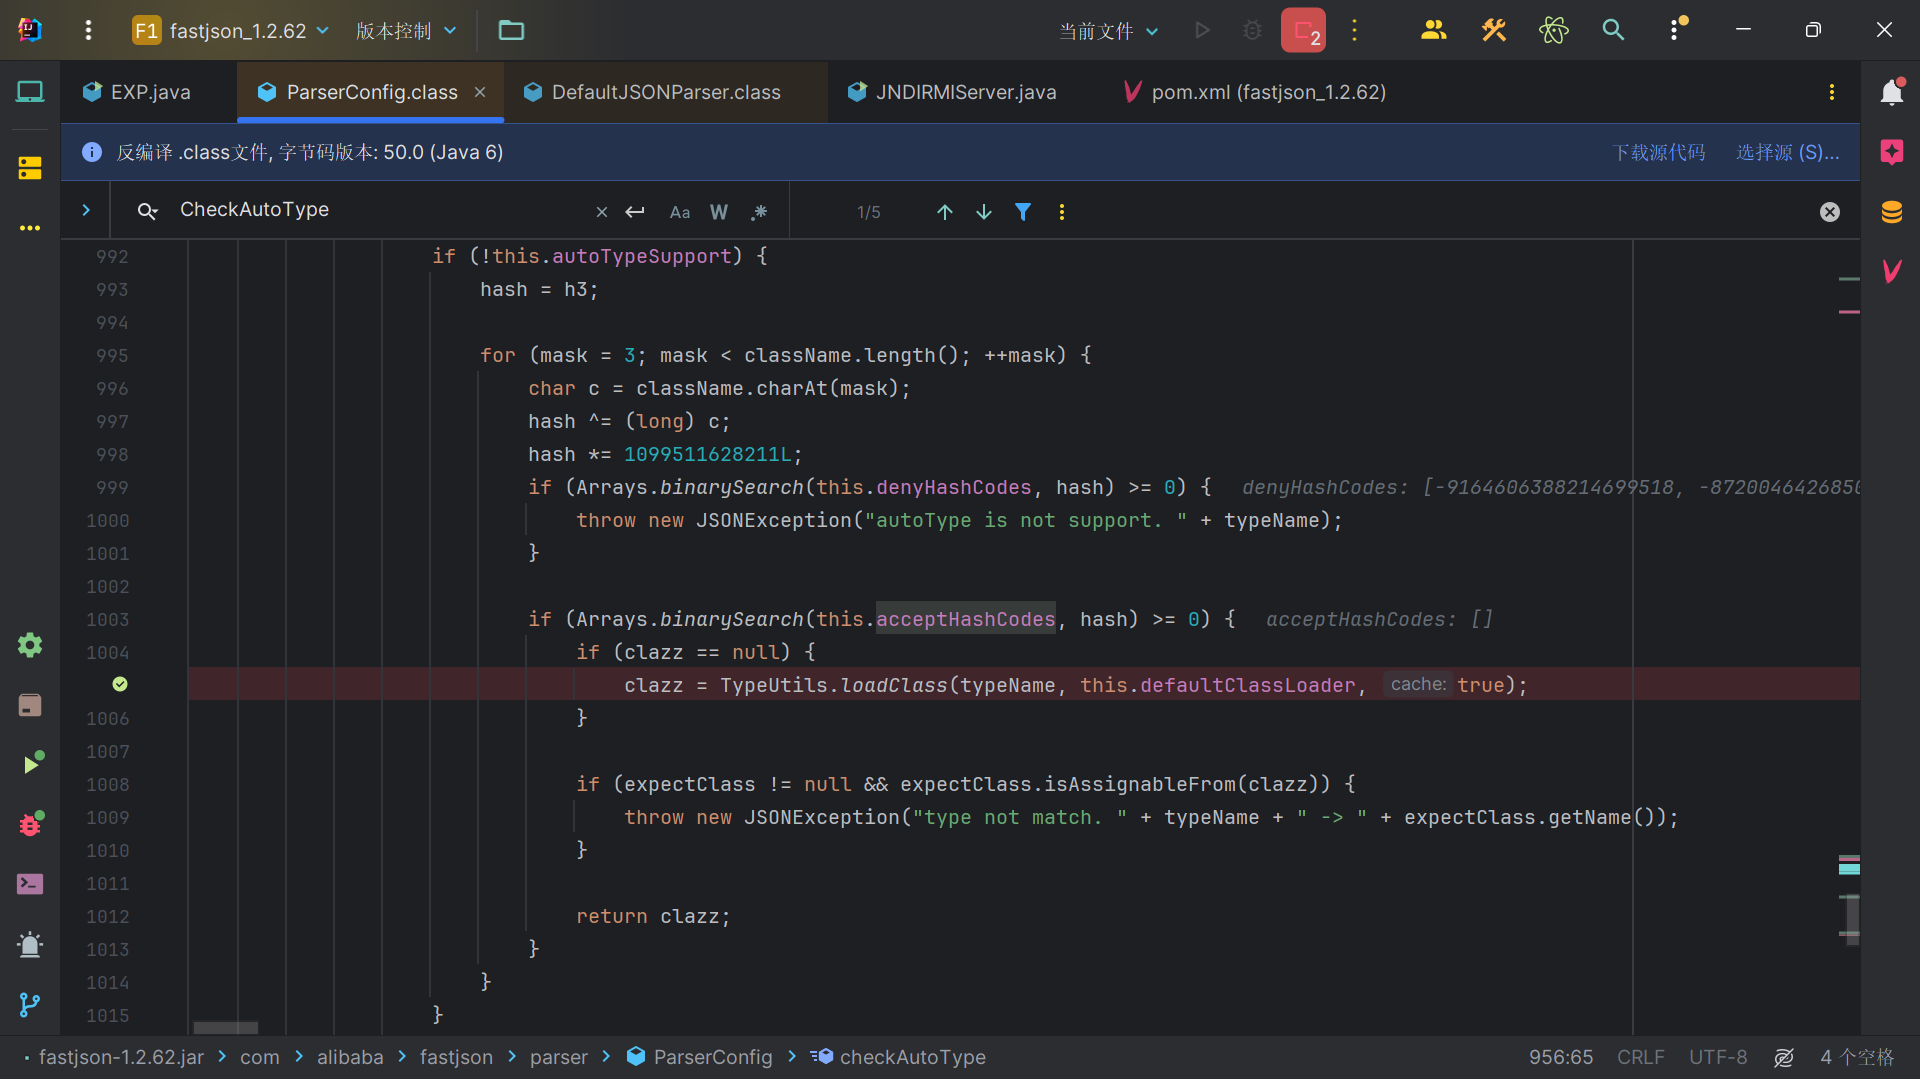Close the find bar

pyautogui.click(x=1830, y=212)
